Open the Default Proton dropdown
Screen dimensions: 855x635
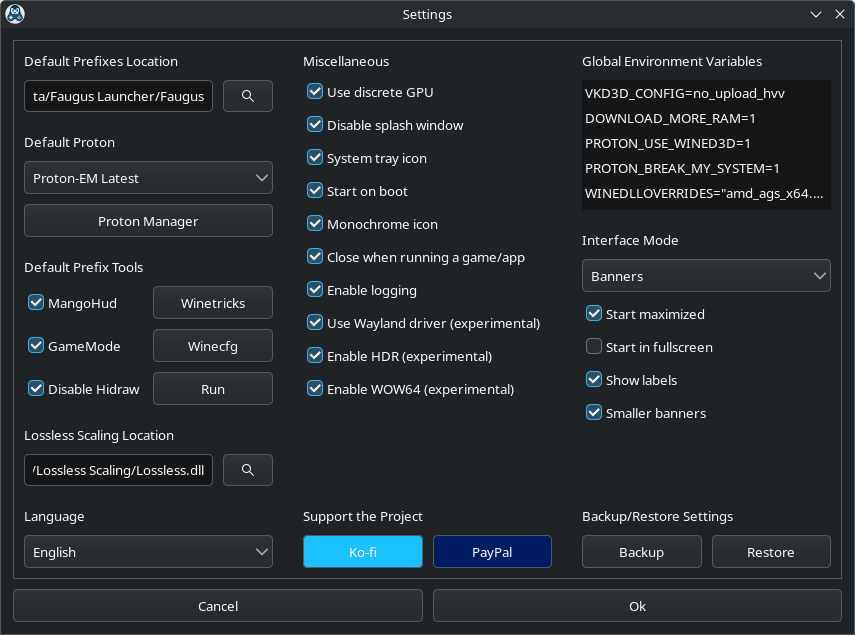[x=148, y=178]
